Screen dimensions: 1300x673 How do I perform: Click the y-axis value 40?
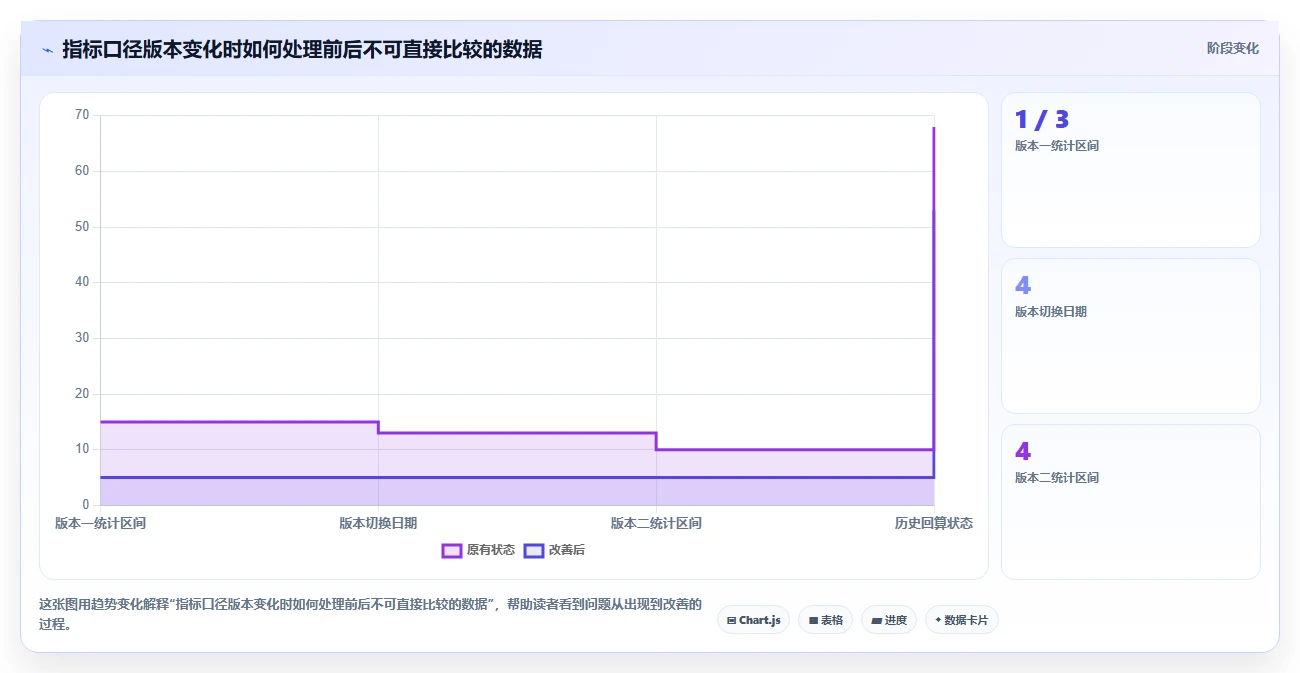tap(82, 282)
